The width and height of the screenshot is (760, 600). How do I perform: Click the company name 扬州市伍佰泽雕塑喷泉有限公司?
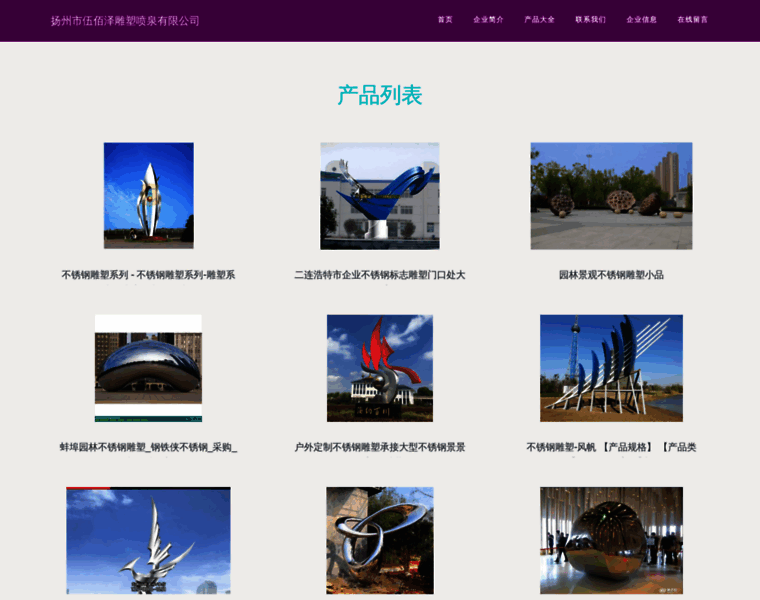point(125,21)
